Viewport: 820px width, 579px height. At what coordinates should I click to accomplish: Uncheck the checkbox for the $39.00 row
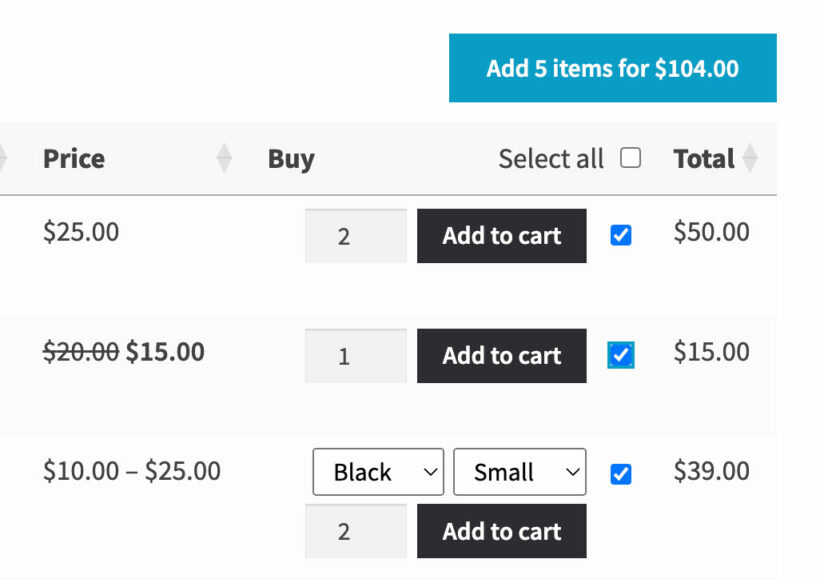pyautogui.click(x=621, y=473)
